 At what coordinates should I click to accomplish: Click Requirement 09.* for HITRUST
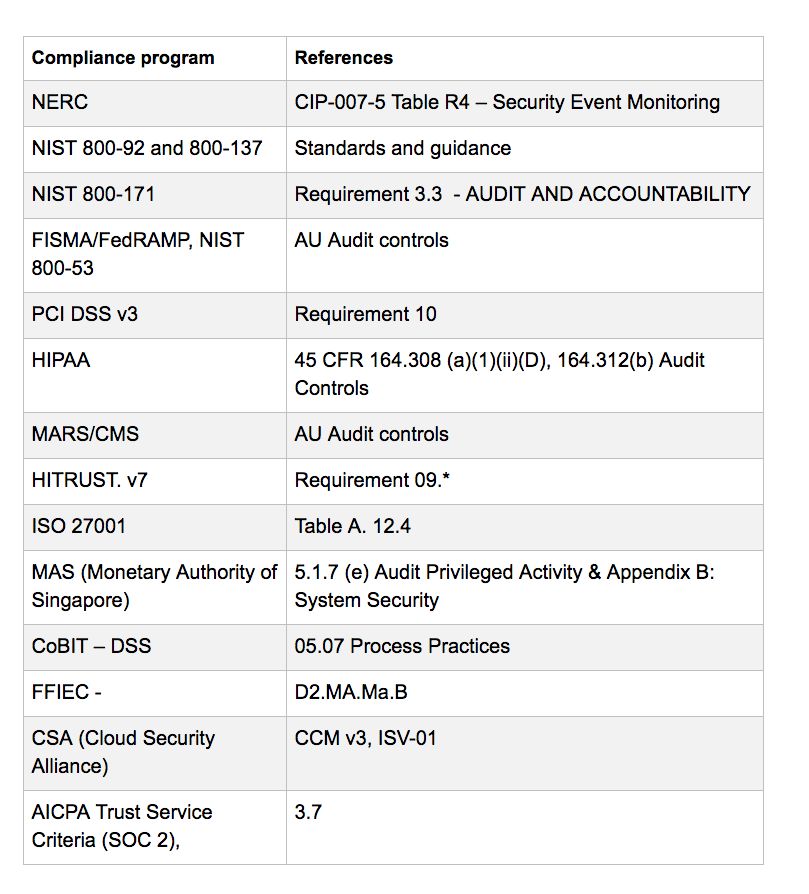click(x=372, y=480)
